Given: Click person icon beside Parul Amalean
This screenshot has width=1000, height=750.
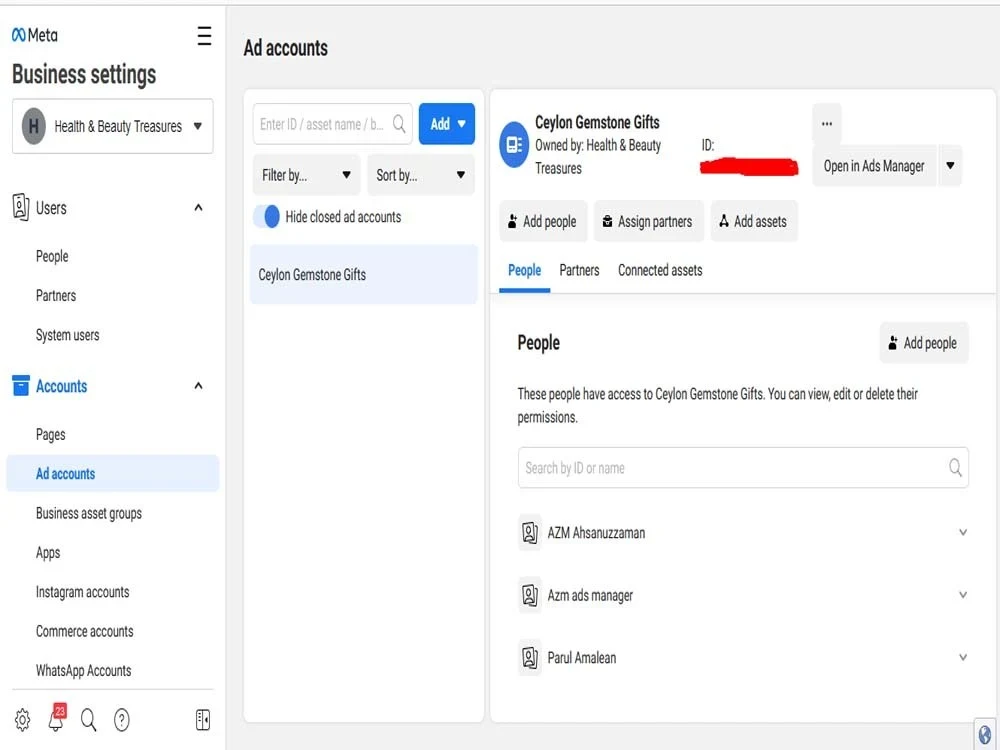Looking at the screenshot, I should point(530,658).
